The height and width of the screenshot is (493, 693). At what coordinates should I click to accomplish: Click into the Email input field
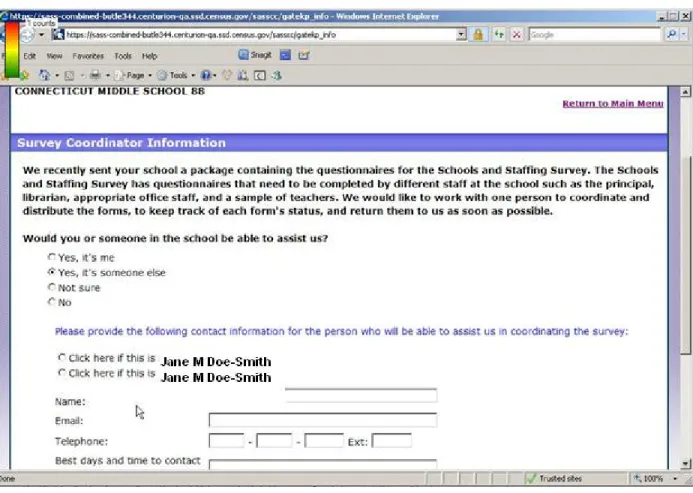pyautogui.click(x=323, y=420)
